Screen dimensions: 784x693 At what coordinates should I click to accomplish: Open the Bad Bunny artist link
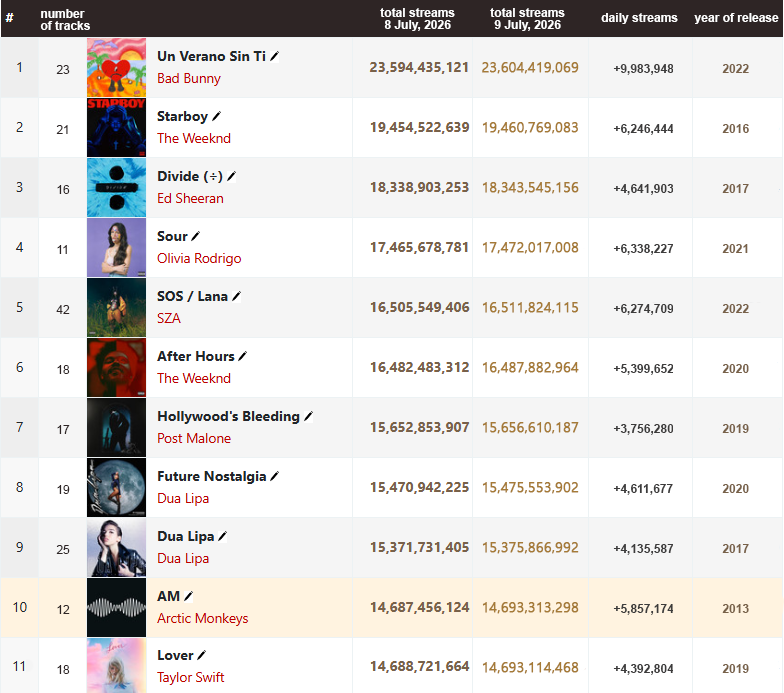(x=188, y=78)
